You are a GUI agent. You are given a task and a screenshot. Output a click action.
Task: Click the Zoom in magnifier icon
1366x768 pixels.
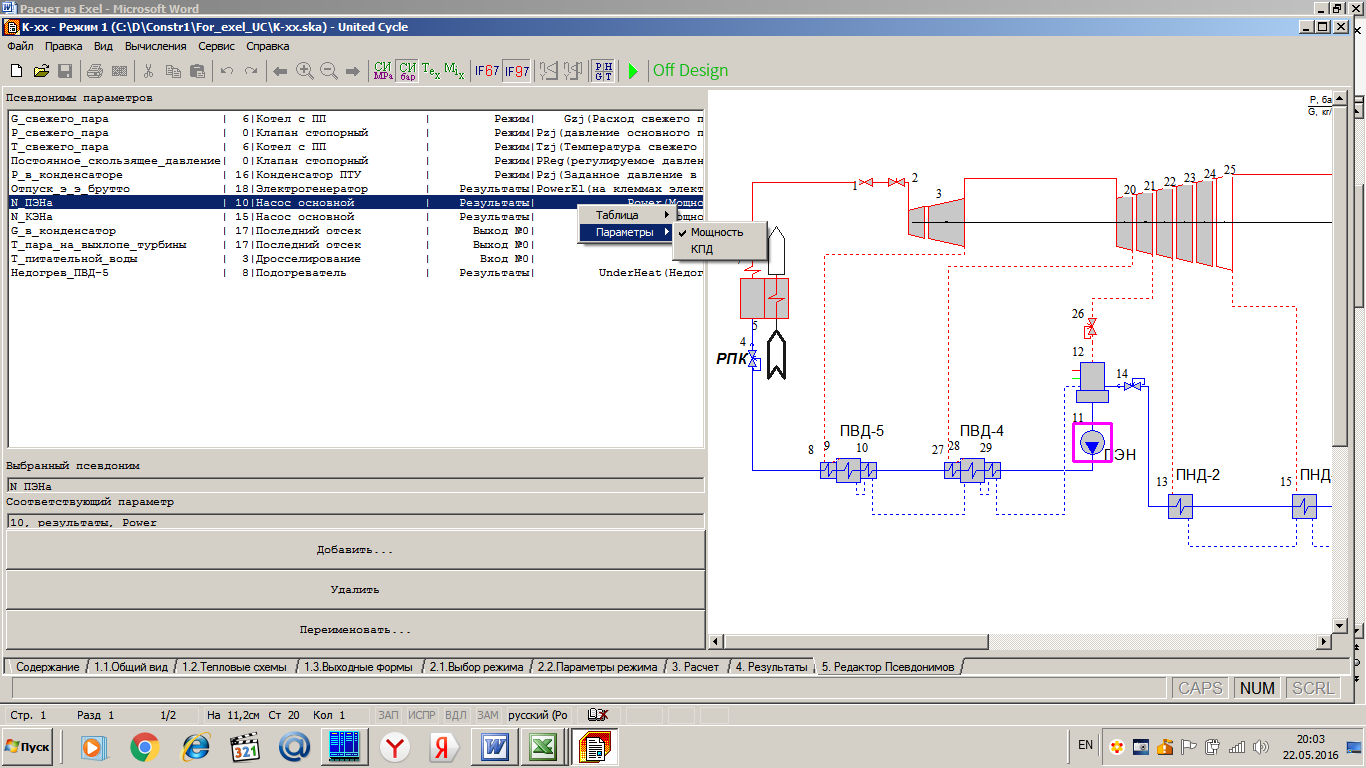point(304,71)
